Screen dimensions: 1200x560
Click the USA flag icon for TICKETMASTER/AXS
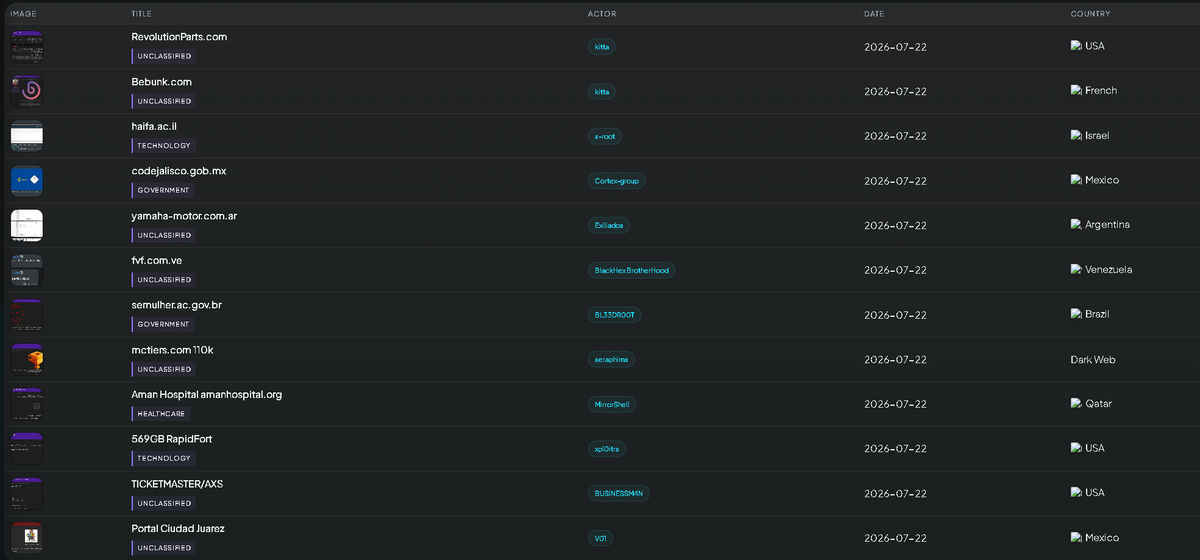(1076, 493)
